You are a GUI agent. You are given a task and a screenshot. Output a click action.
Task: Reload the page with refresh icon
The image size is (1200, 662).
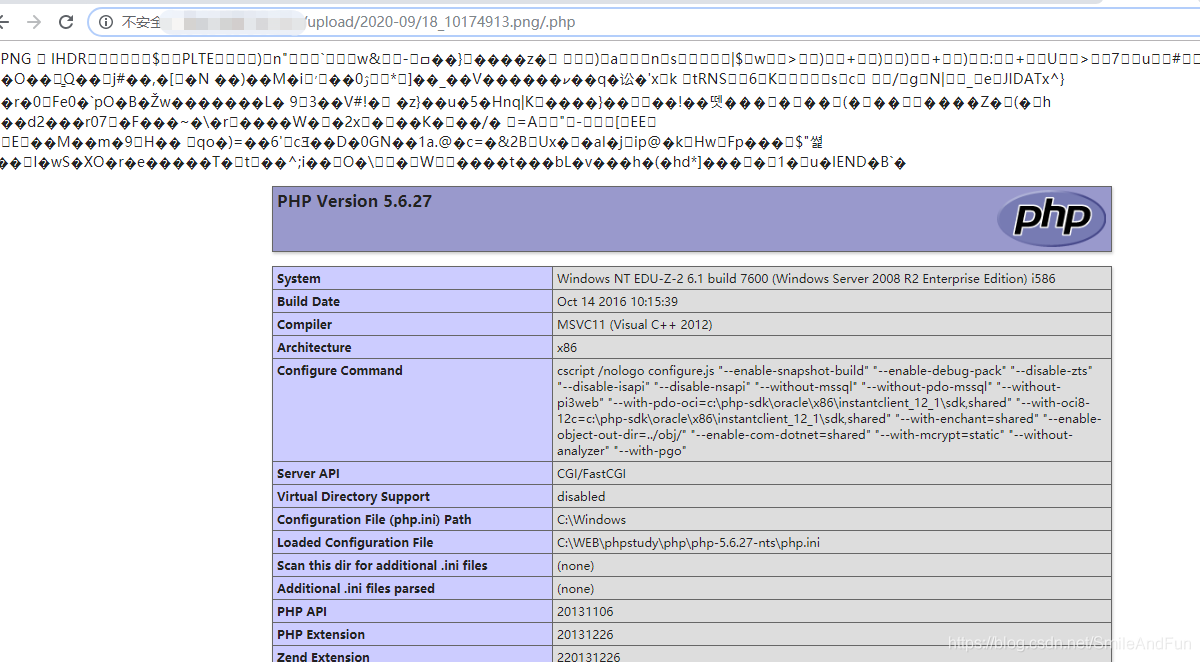click(66, 21)
